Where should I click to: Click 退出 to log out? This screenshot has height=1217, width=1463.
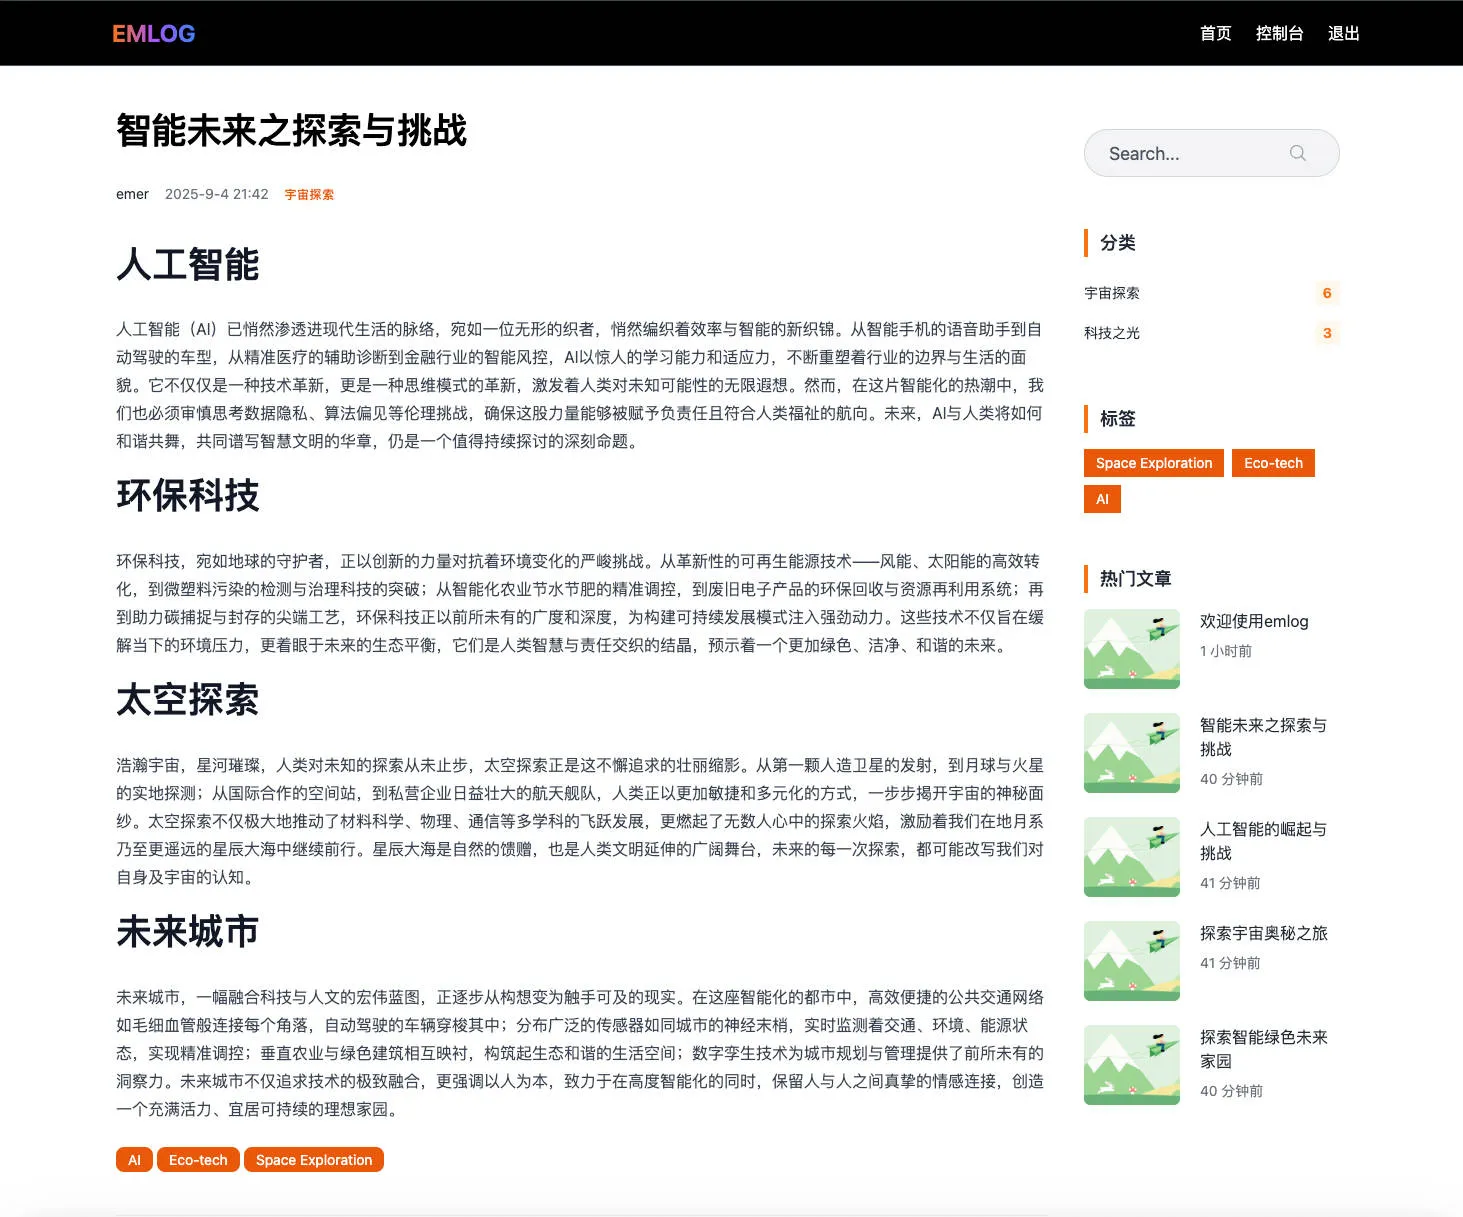point(1344,33)
